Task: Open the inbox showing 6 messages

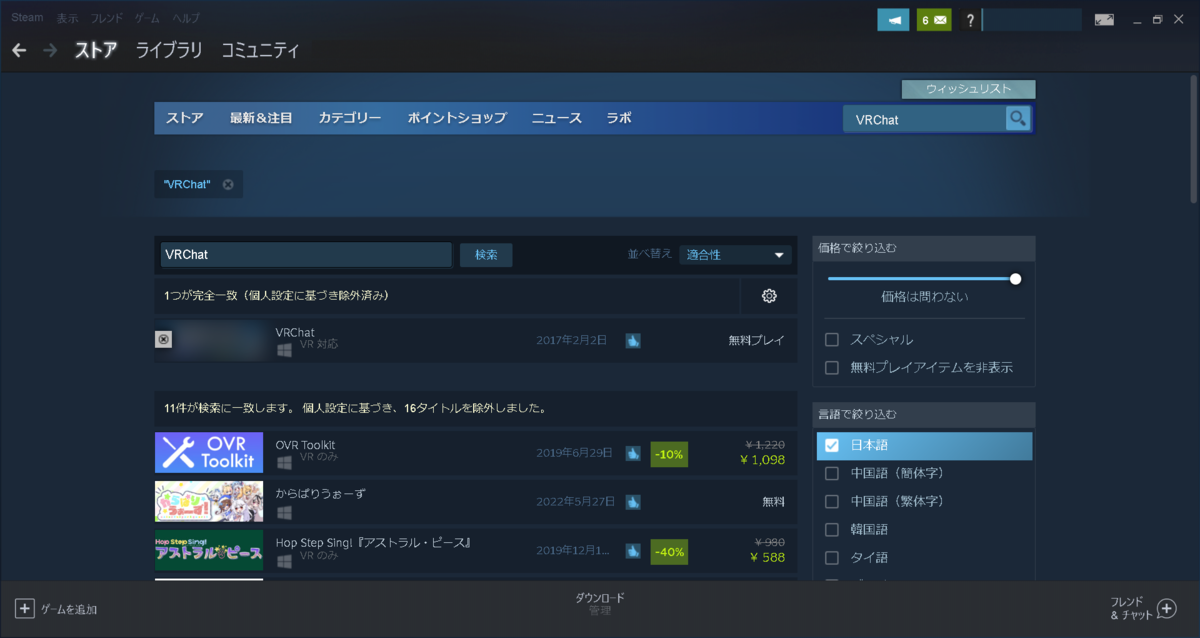Action: pyautogui.click(x=934, y=20)
